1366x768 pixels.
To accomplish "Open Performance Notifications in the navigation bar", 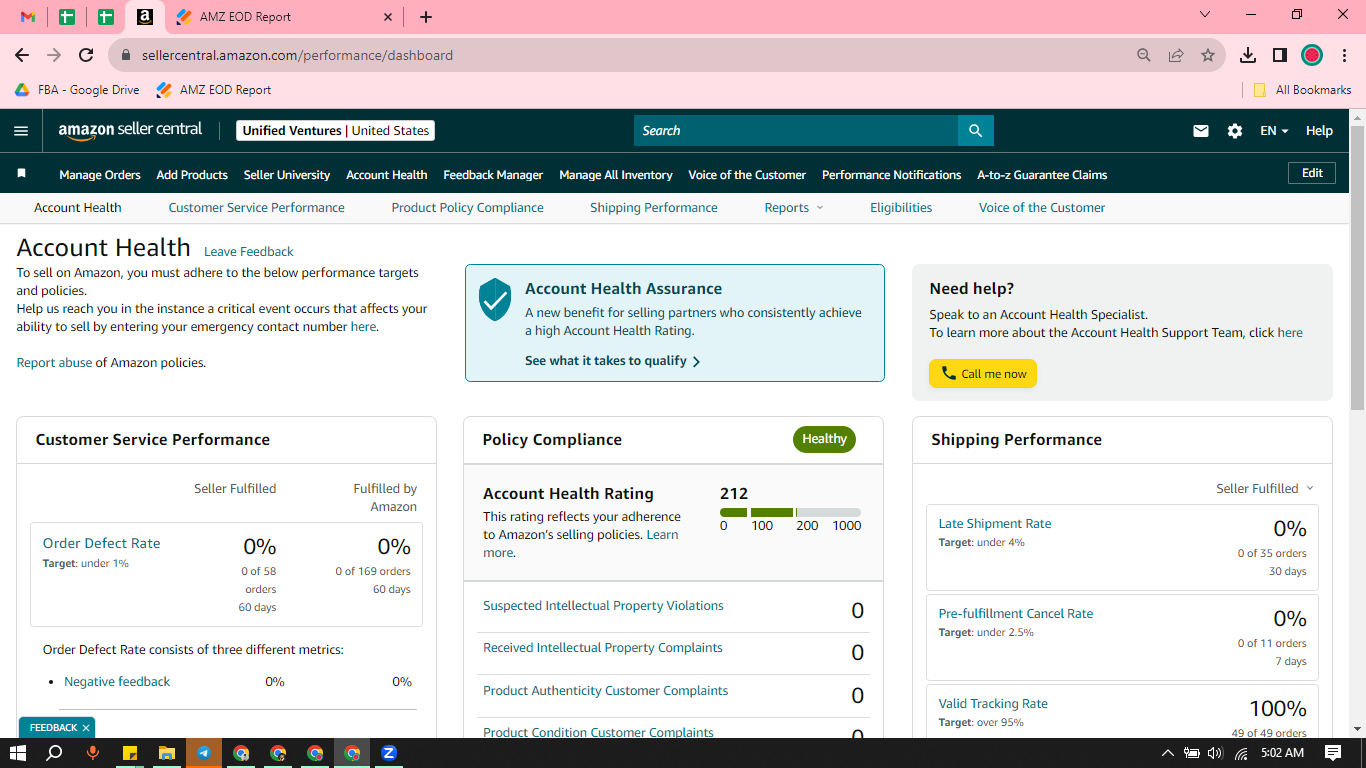I will pyautogui.click(x=892, y=175).
